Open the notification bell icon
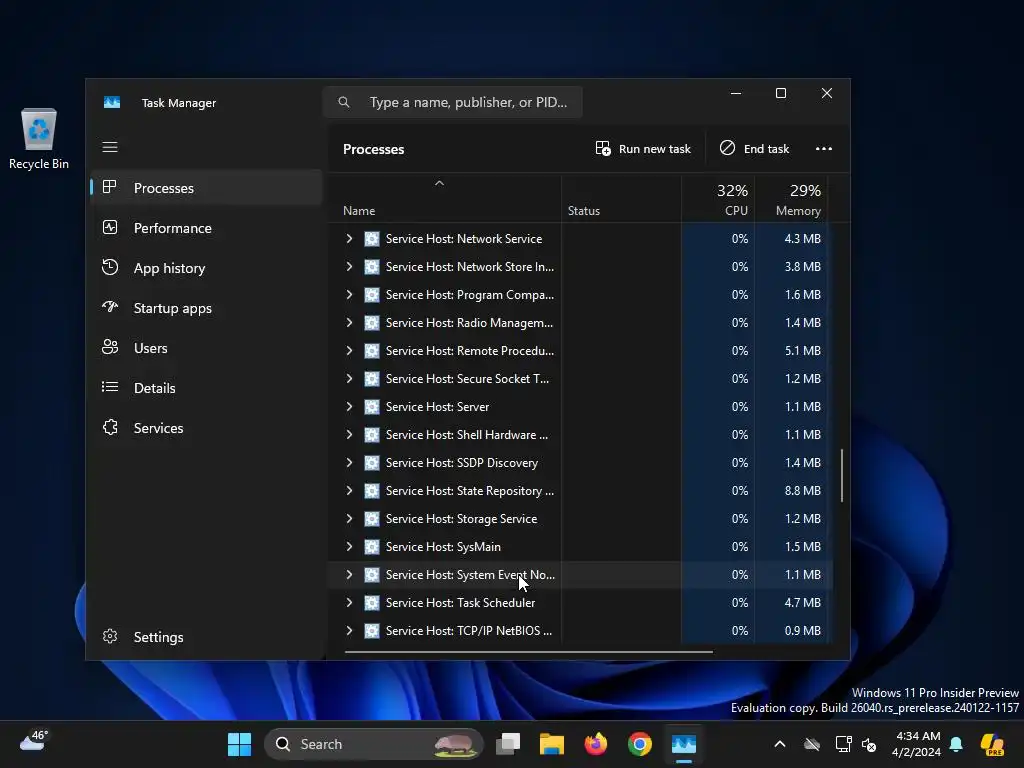The image size is (1024, 768). point(956,744)
